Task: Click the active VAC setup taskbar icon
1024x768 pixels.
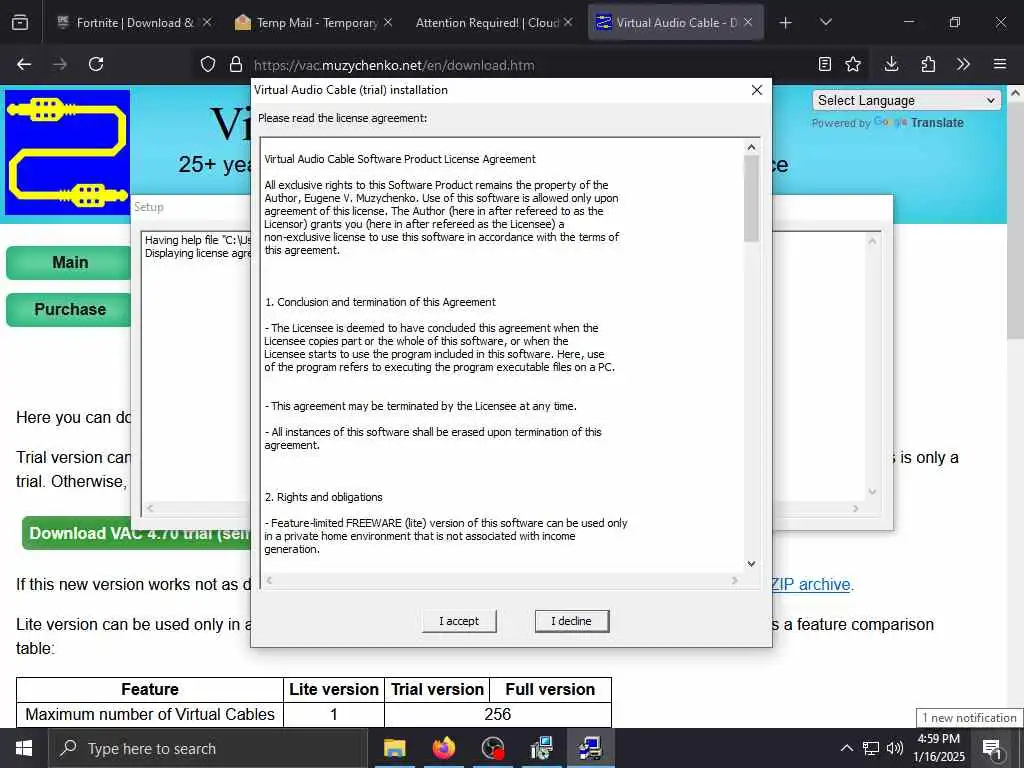Action: 590,748
